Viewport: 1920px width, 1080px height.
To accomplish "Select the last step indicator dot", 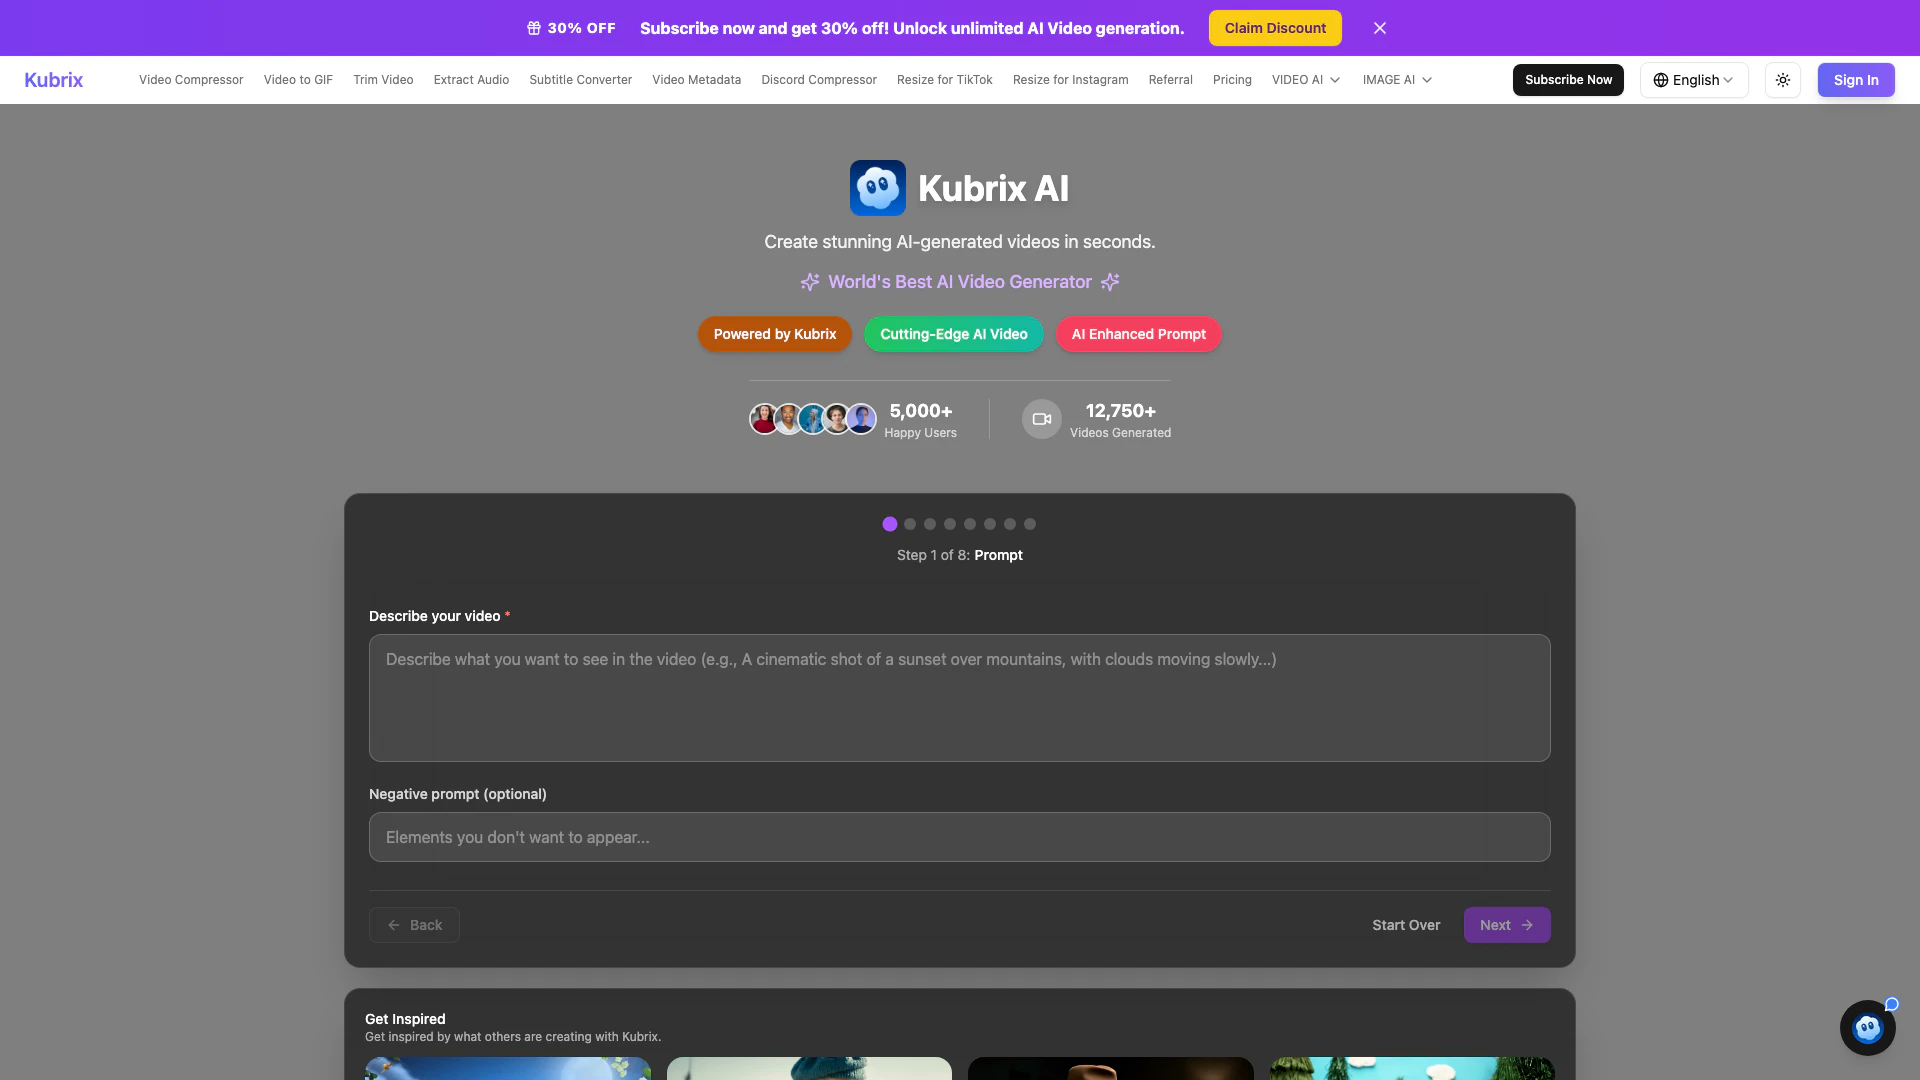I will (x=1030, y=524).
